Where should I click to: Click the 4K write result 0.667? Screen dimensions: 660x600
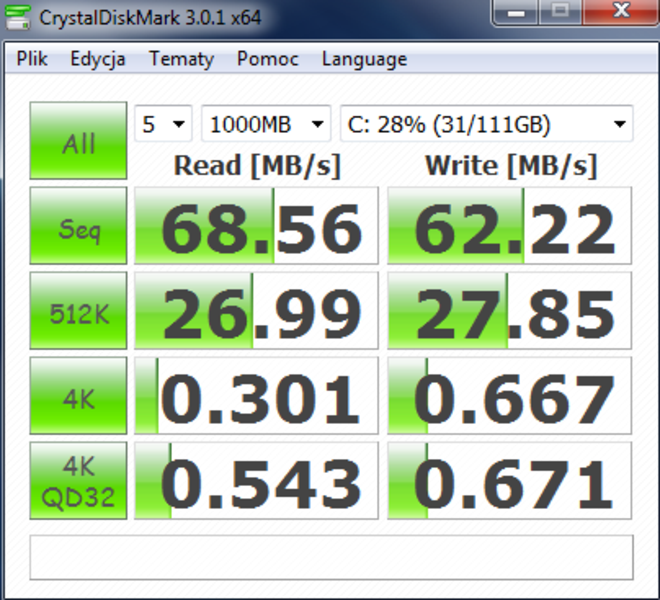[x=509, y=395]
